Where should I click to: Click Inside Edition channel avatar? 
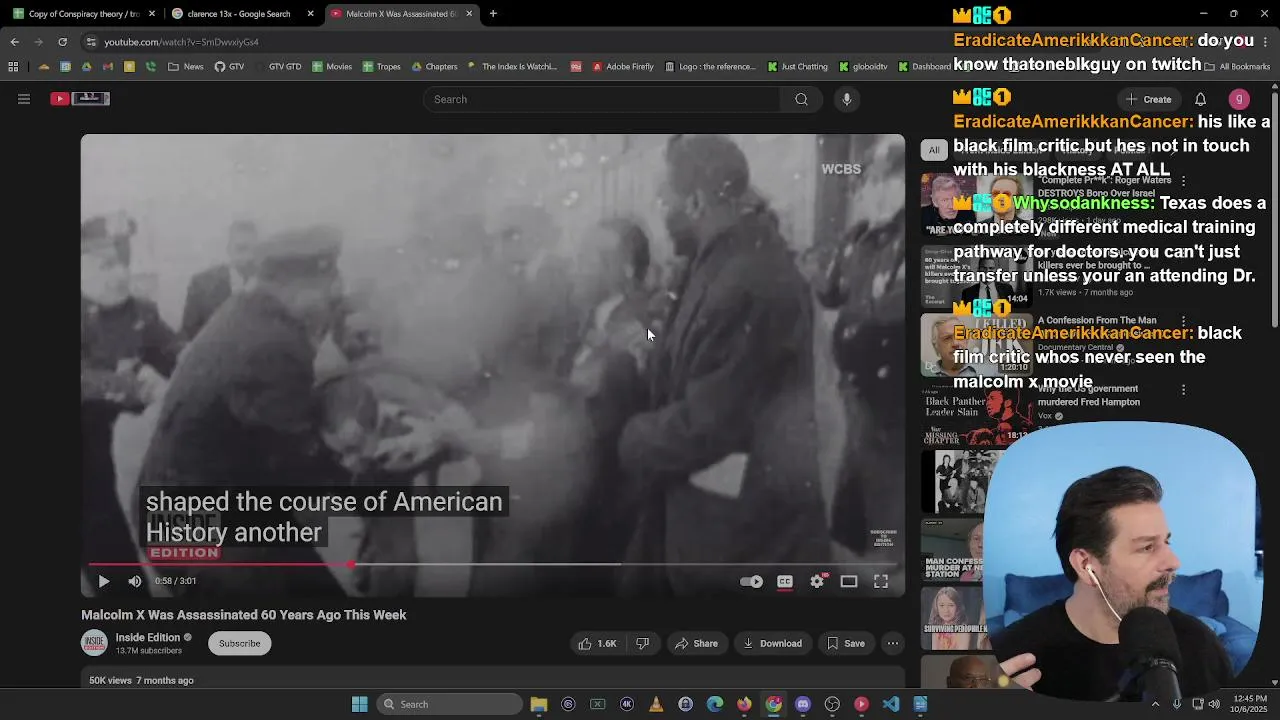pyautogui.click(x=94, y=643)
